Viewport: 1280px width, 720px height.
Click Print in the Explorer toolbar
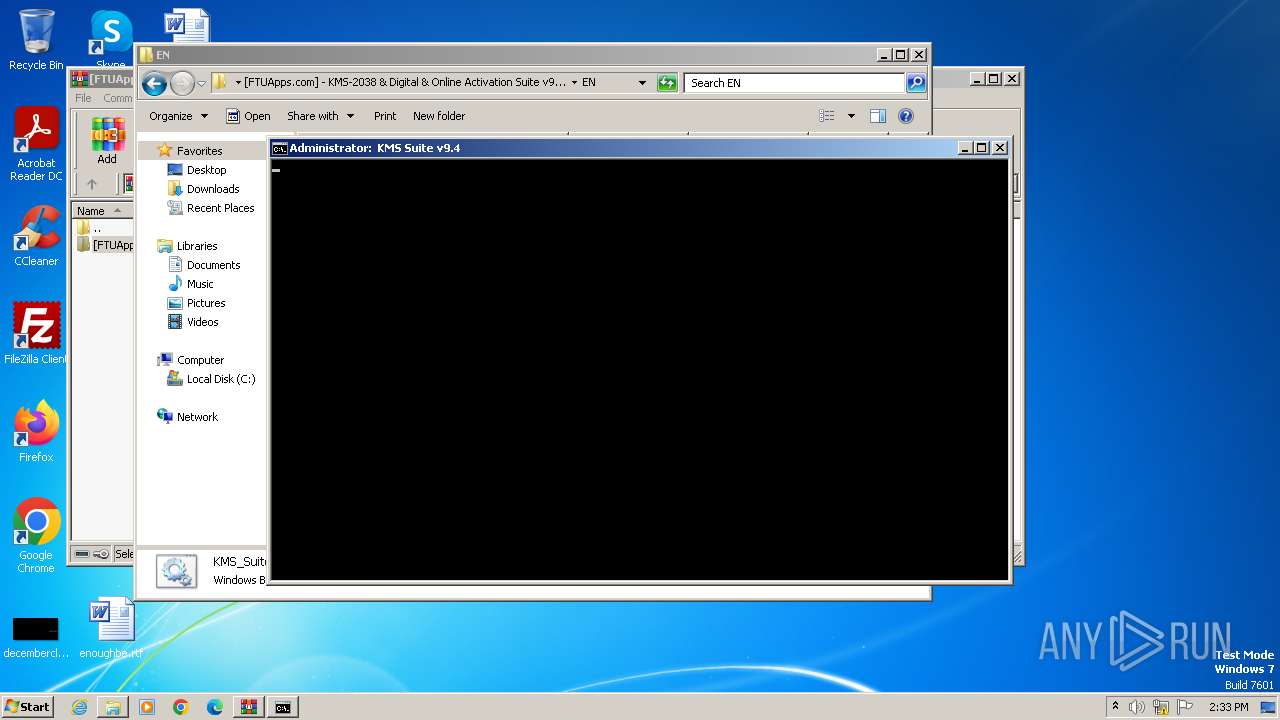point(385,116)
